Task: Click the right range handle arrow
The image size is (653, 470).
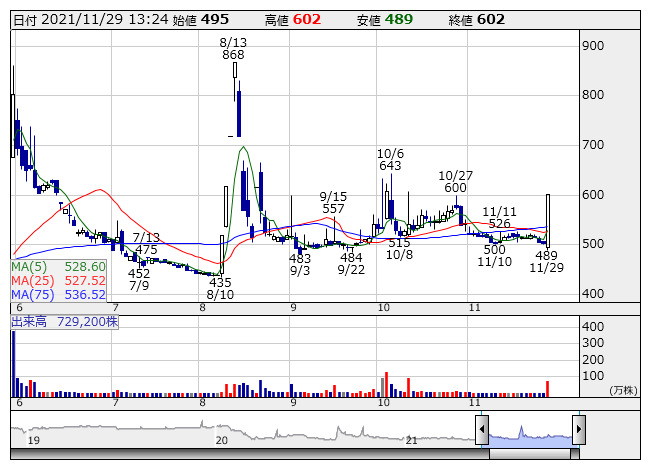Action: tap(578, 431)
